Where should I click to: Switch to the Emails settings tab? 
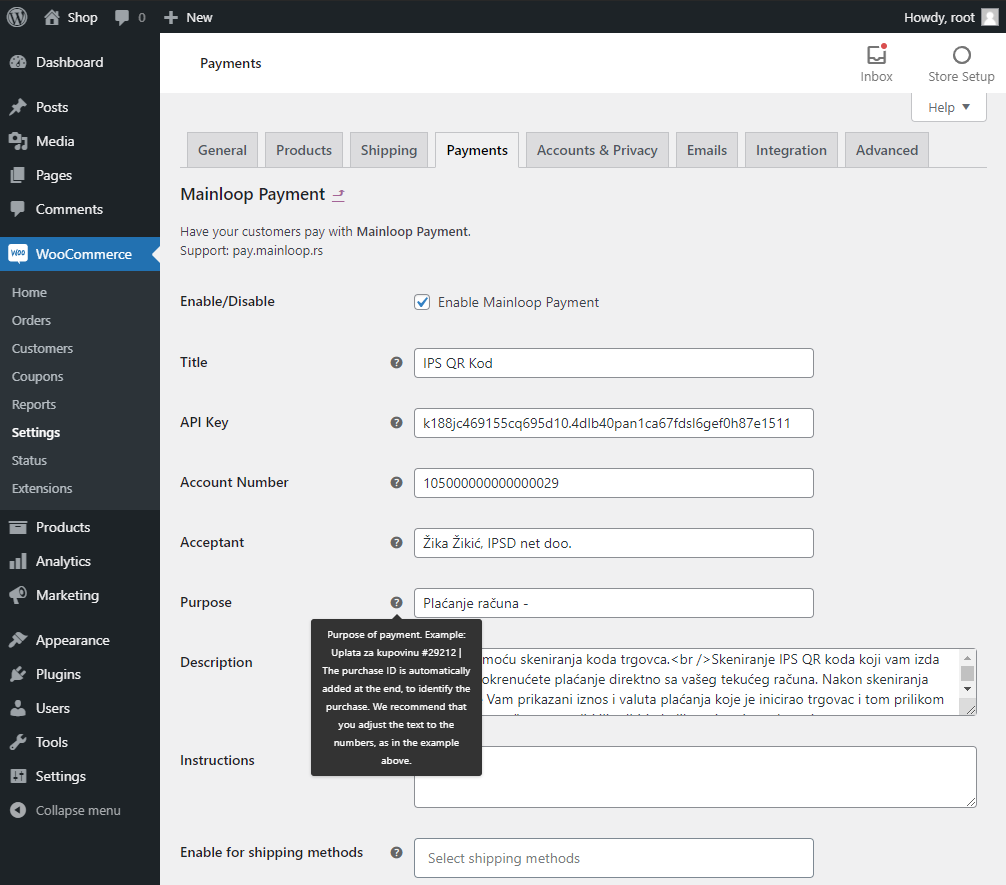click(x=706, y=149)
